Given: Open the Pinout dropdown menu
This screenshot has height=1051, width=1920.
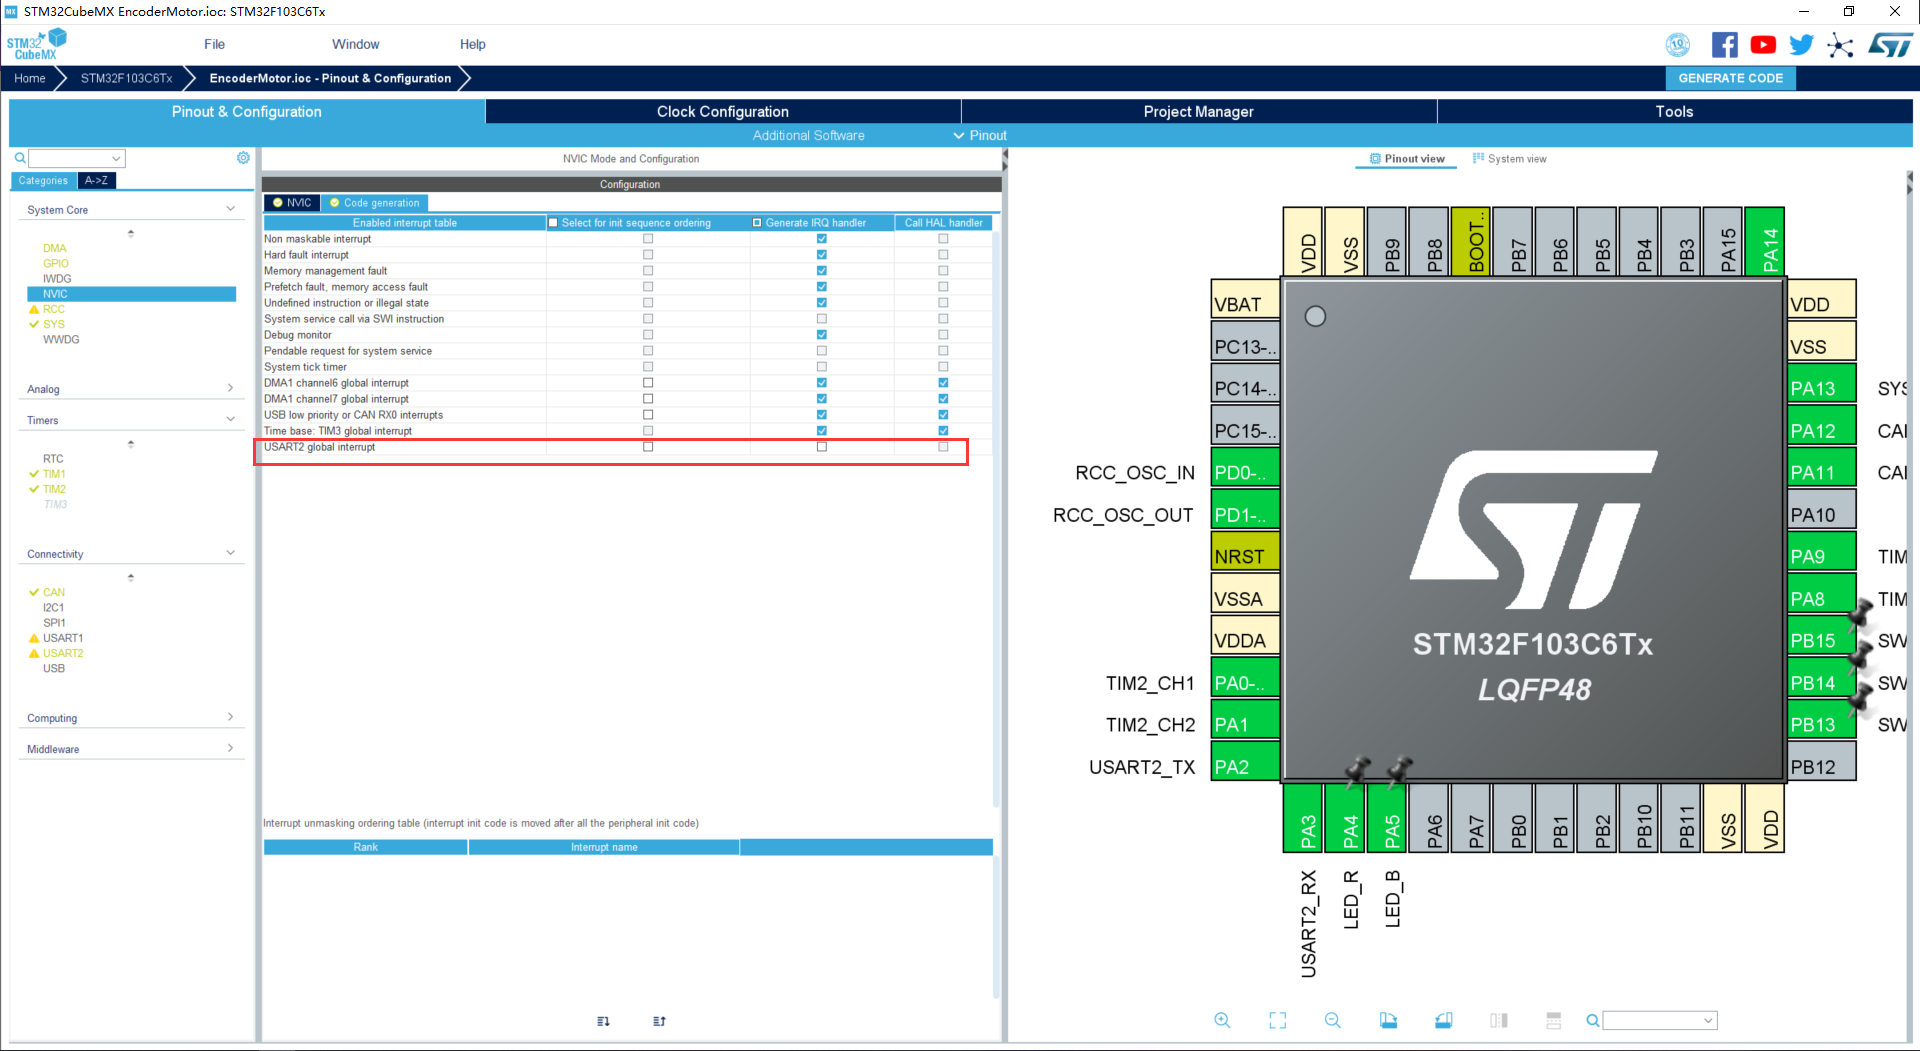Looking at the screenshot, I should (980, 135).
